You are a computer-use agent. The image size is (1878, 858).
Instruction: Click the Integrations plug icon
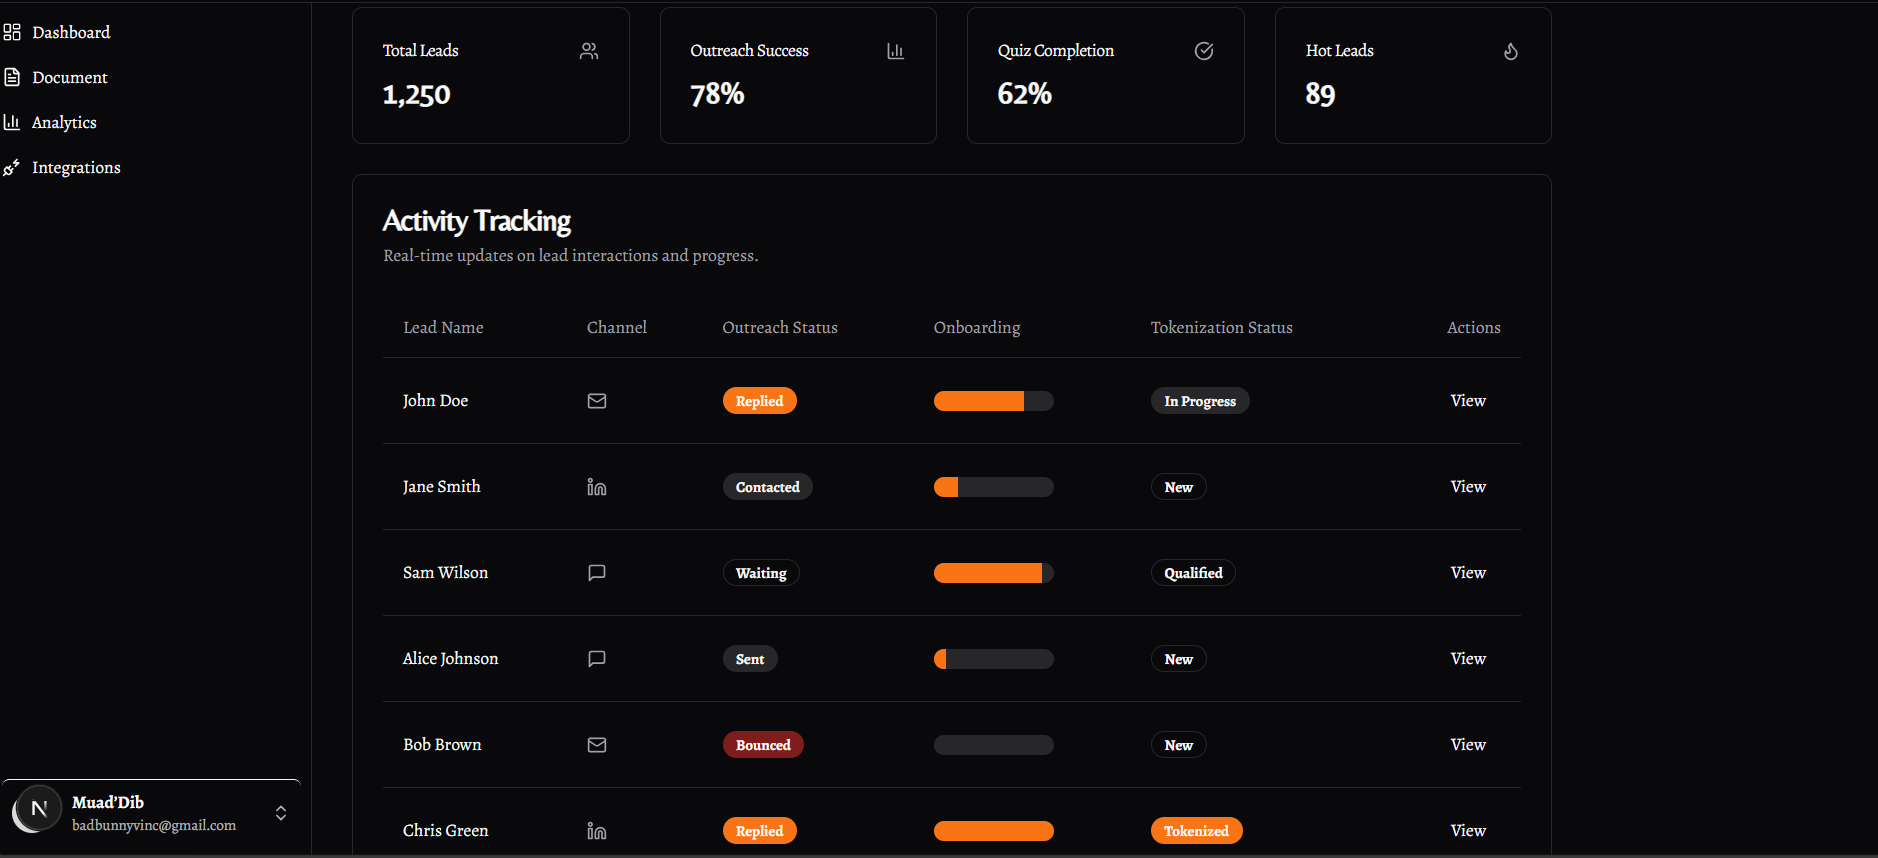pos(12,167)
